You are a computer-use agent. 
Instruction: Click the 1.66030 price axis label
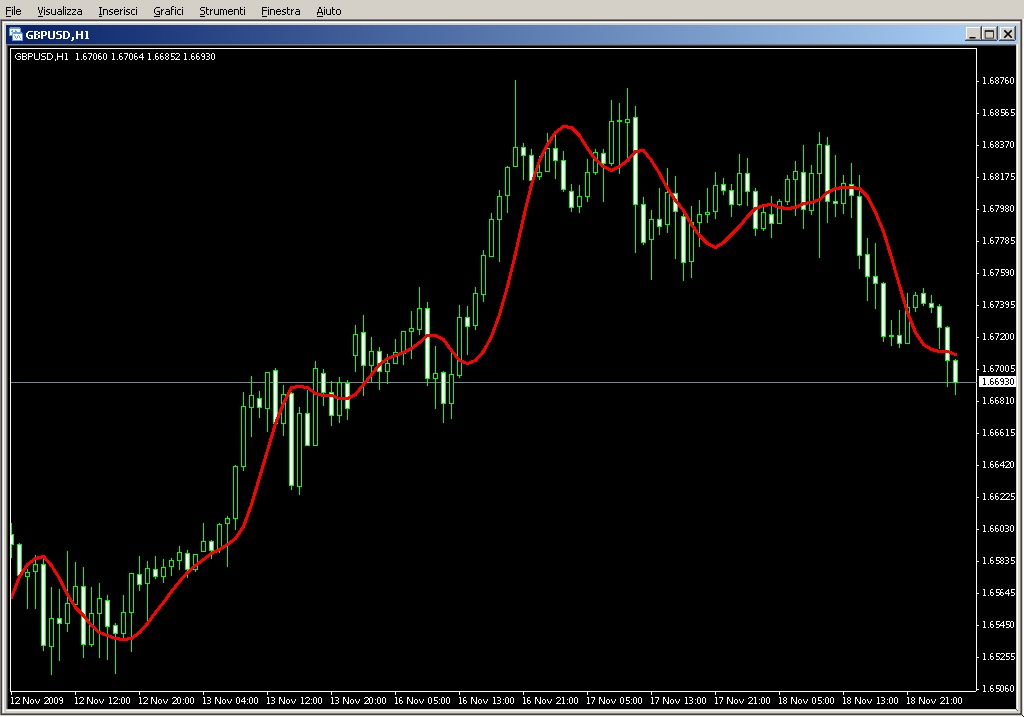click(x=999, y=528)
